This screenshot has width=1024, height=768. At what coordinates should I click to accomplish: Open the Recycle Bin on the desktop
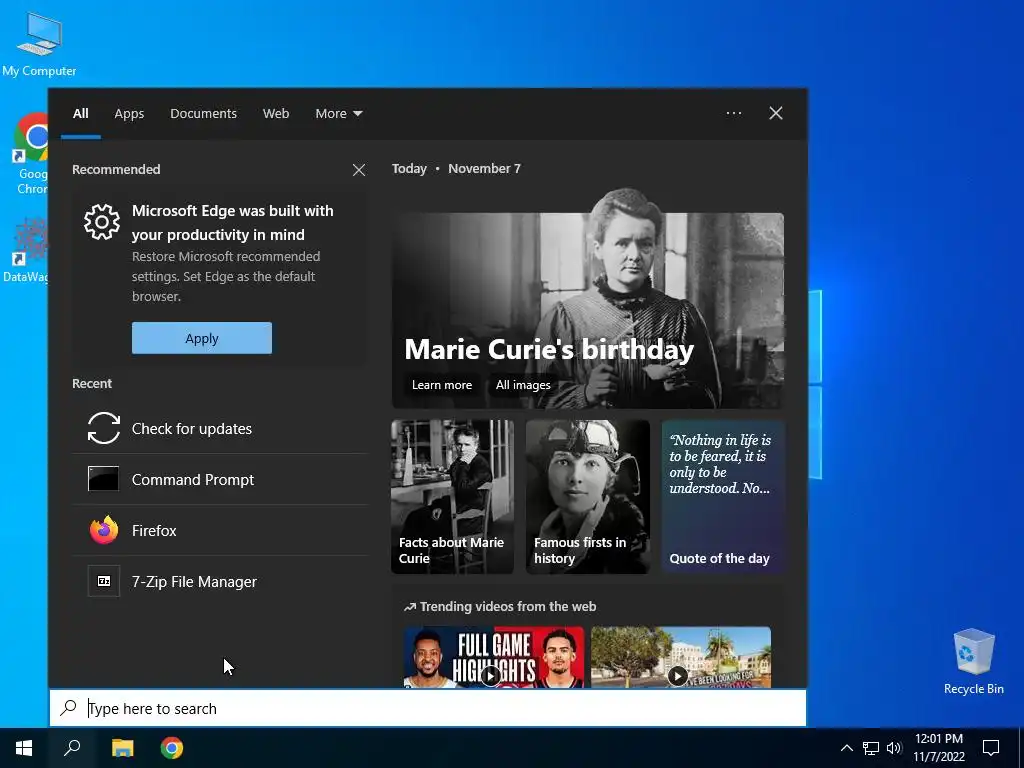tap(974, 661)
